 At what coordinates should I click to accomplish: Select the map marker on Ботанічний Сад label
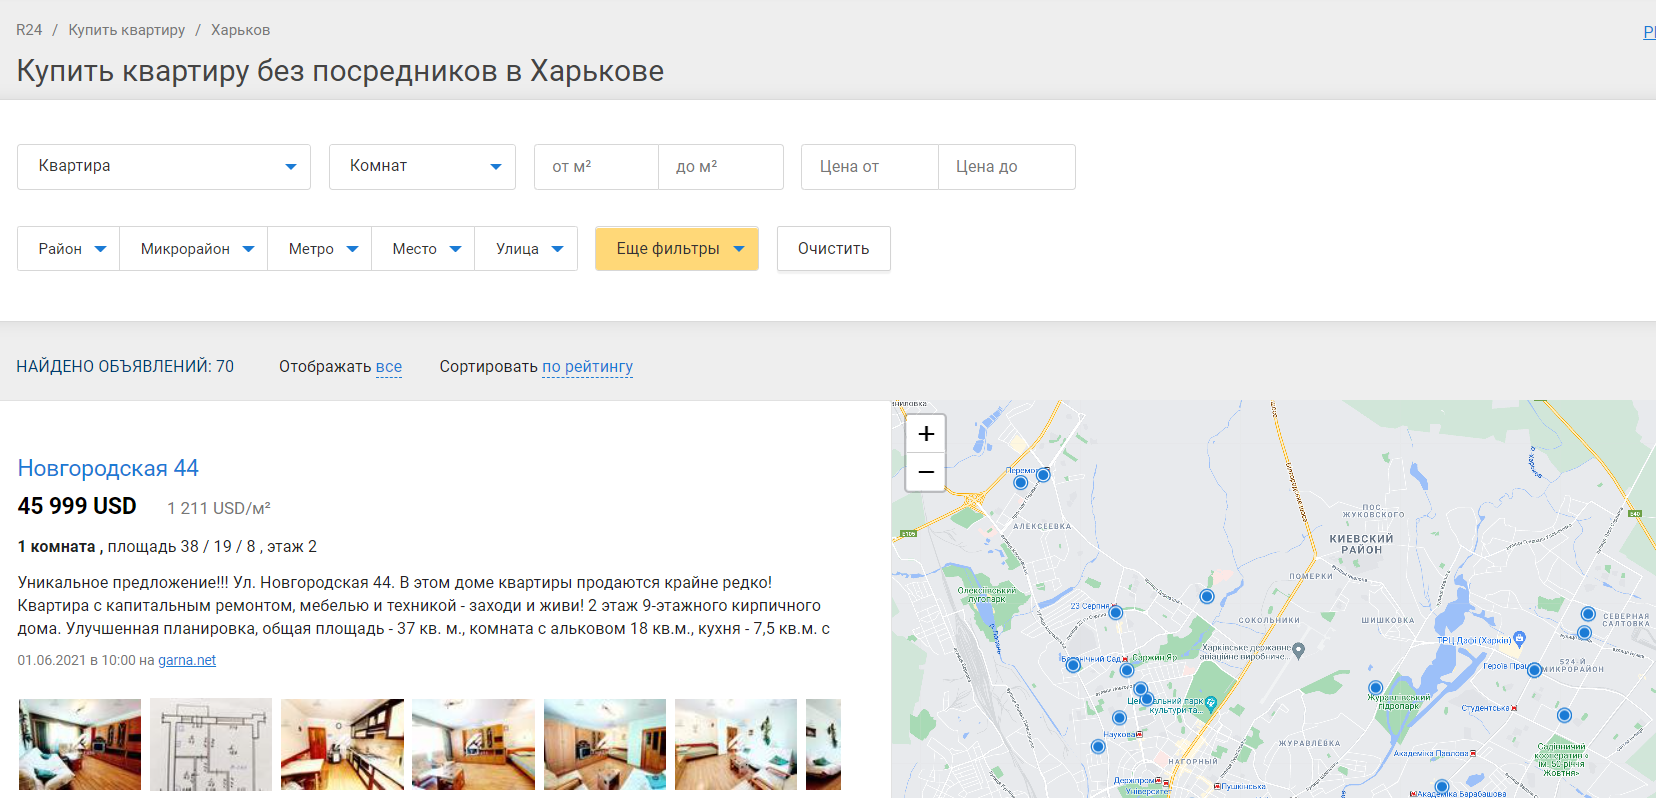[1073, 665]
